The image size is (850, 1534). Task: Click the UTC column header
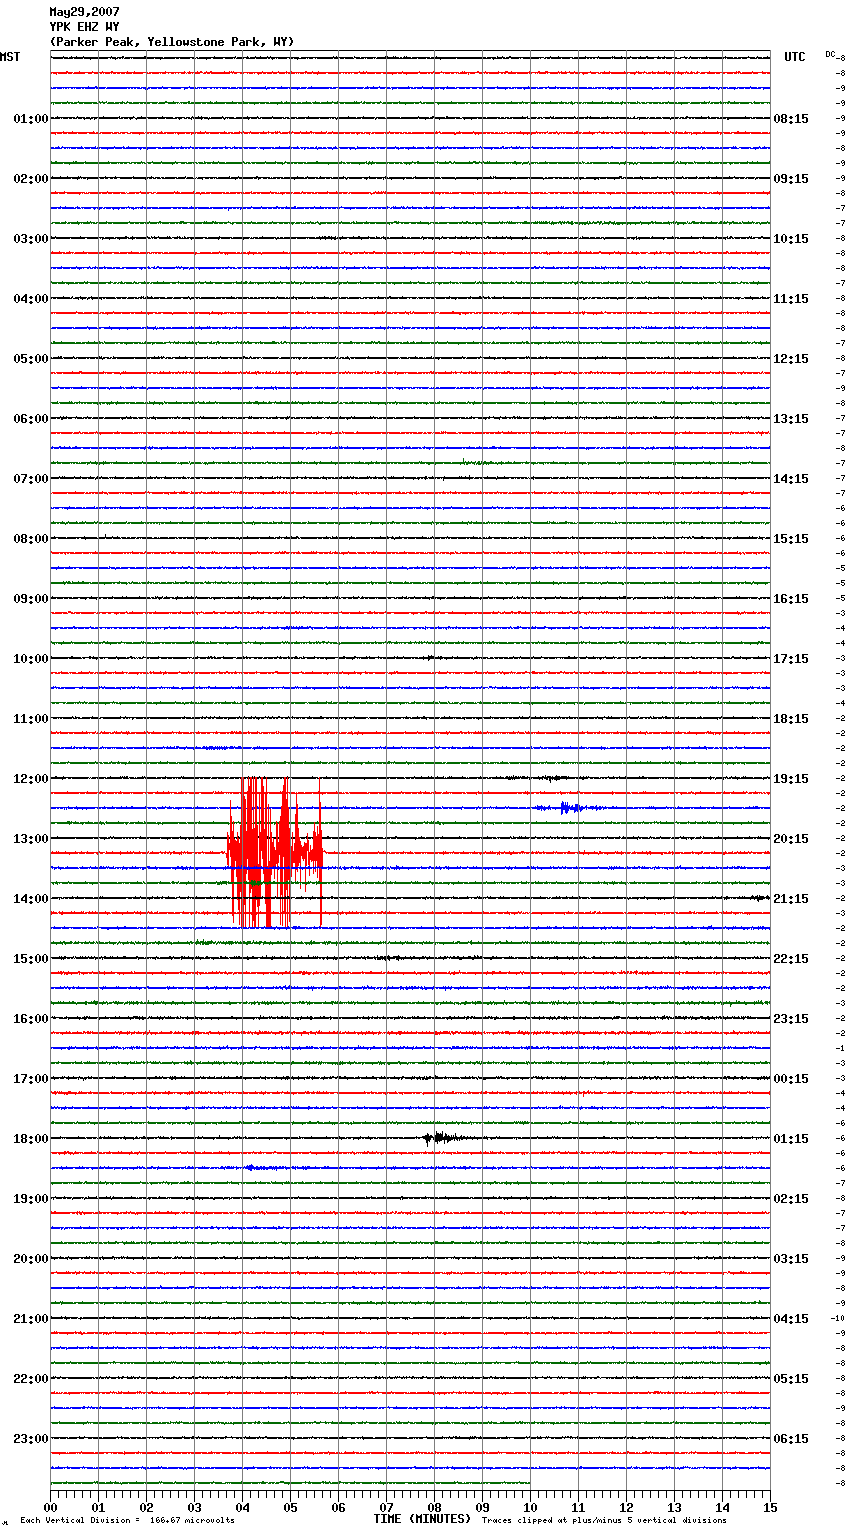tap(795, 57)
